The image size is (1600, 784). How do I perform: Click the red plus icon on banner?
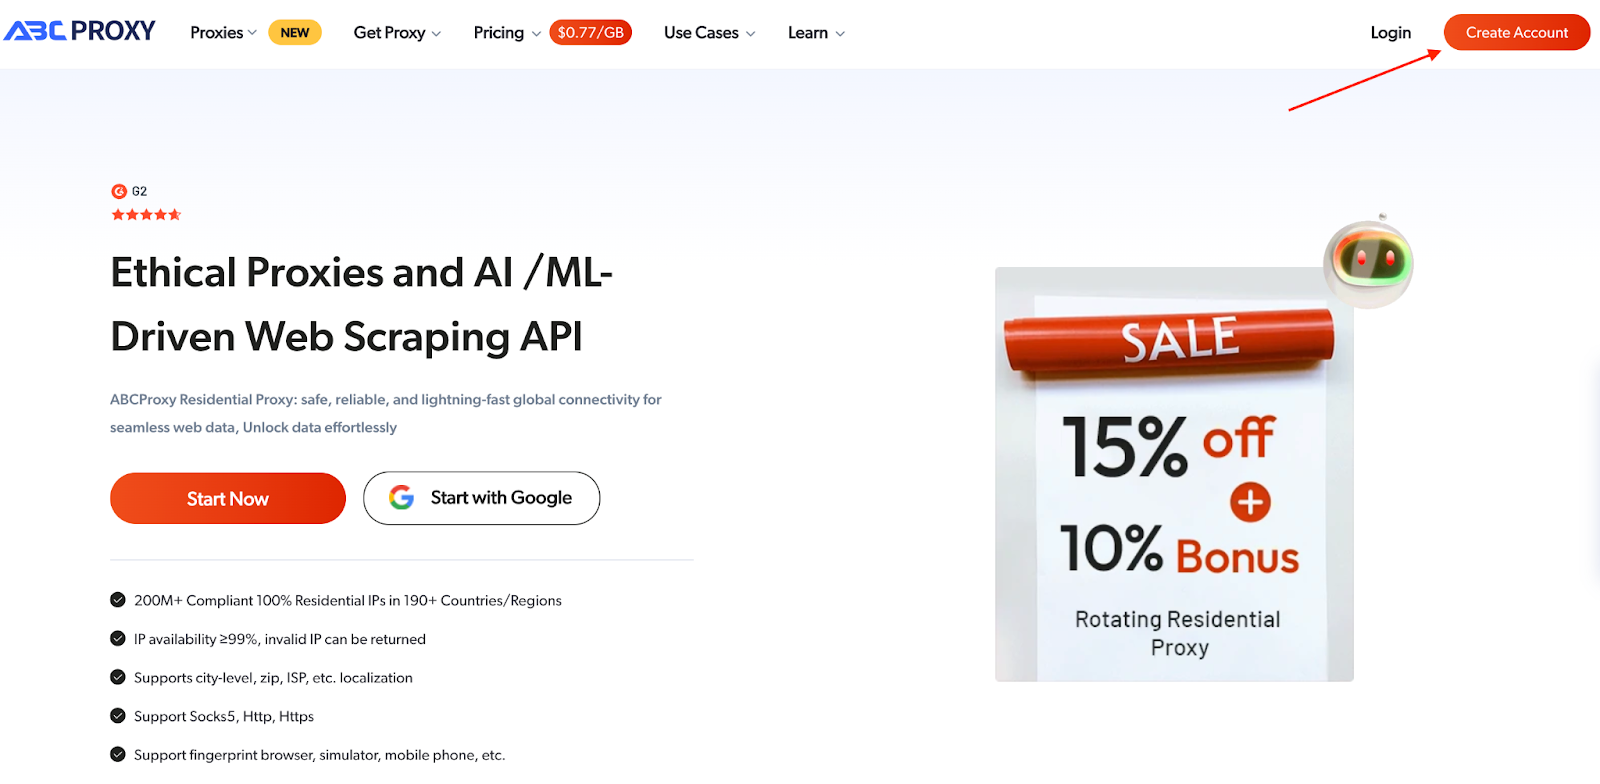click(1250, 502)
